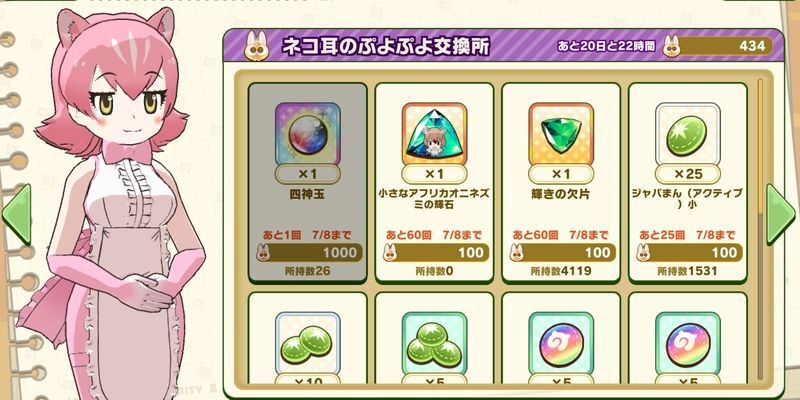Image resolution: width=800 pixels, height=400 pixels.
Task: Click the 1000 cost bar for 四神玉
Action: click(309, 252)
